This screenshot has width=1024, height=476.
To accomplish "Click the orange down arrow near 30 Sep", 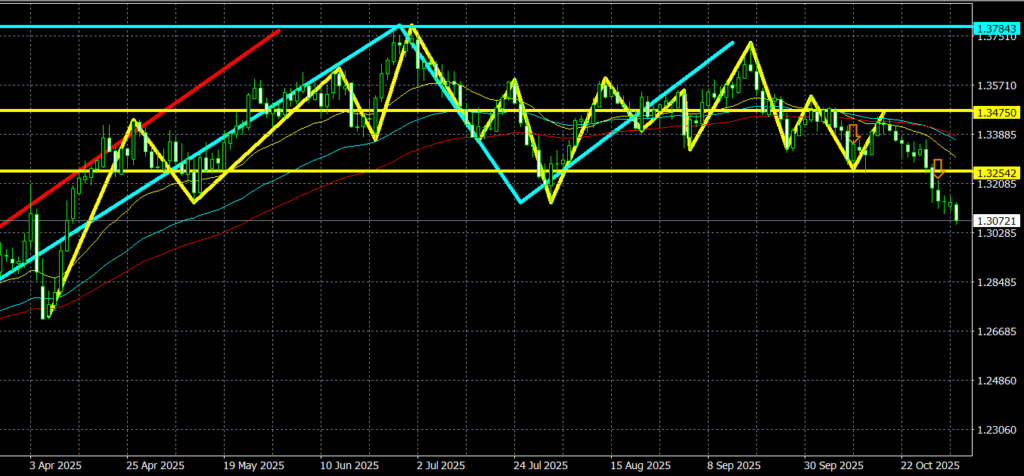I will tap(853, 132).
